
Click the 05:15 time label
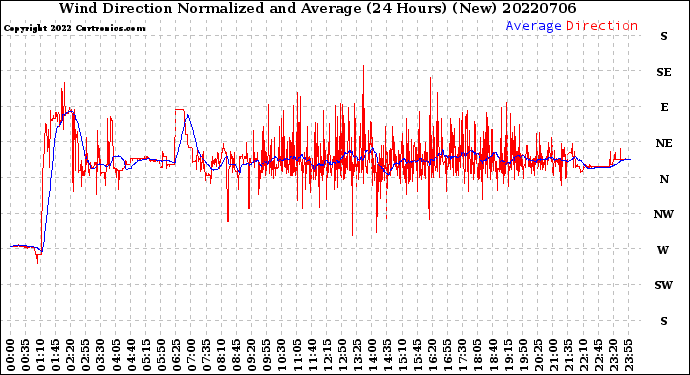pos(146,355)
